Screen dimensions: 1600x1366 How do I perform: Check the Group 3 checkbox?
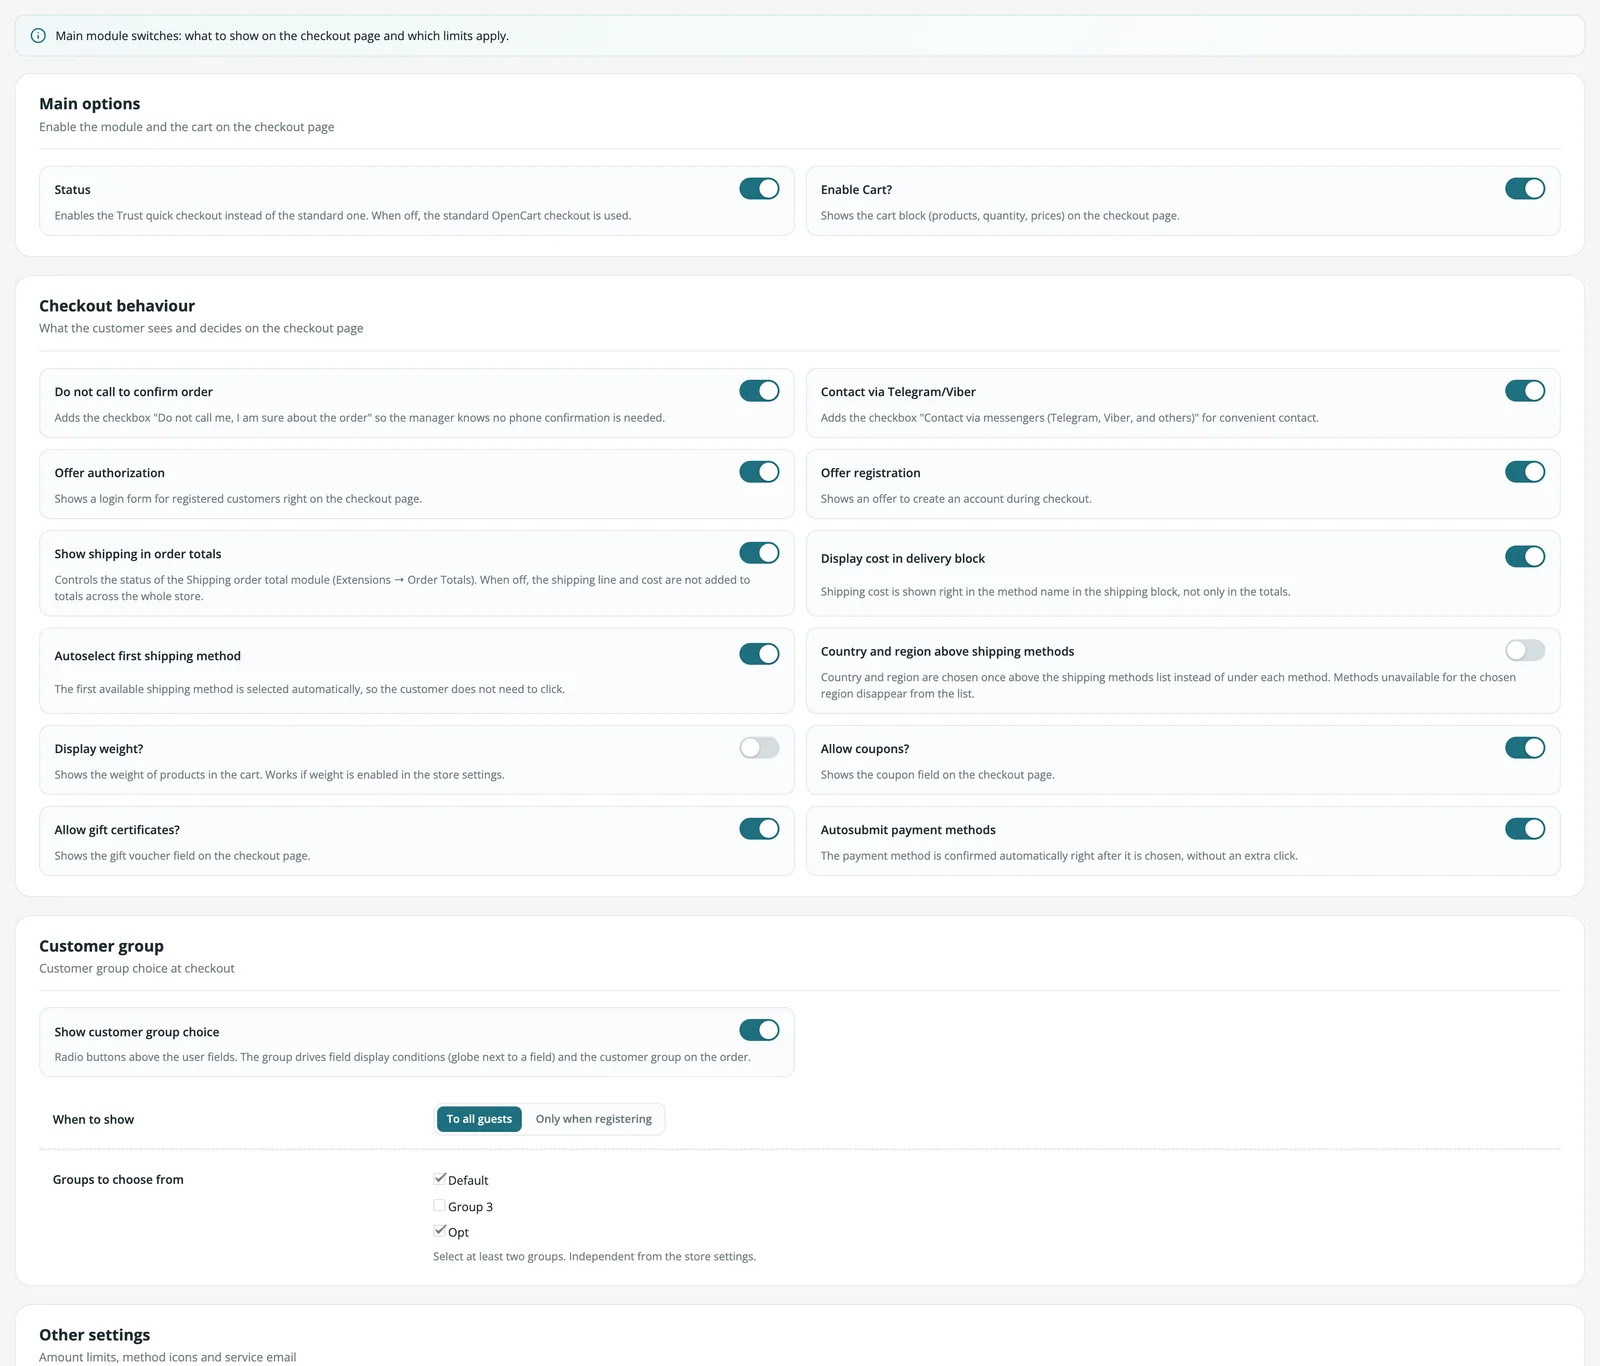pos(440,1206)
